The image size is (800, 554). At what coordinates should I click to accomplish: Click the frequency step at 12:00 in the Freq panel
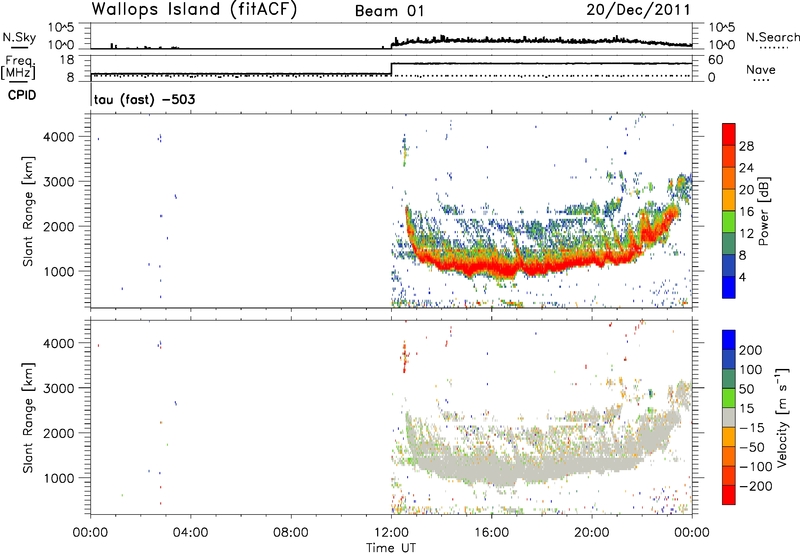click(391, 69)
